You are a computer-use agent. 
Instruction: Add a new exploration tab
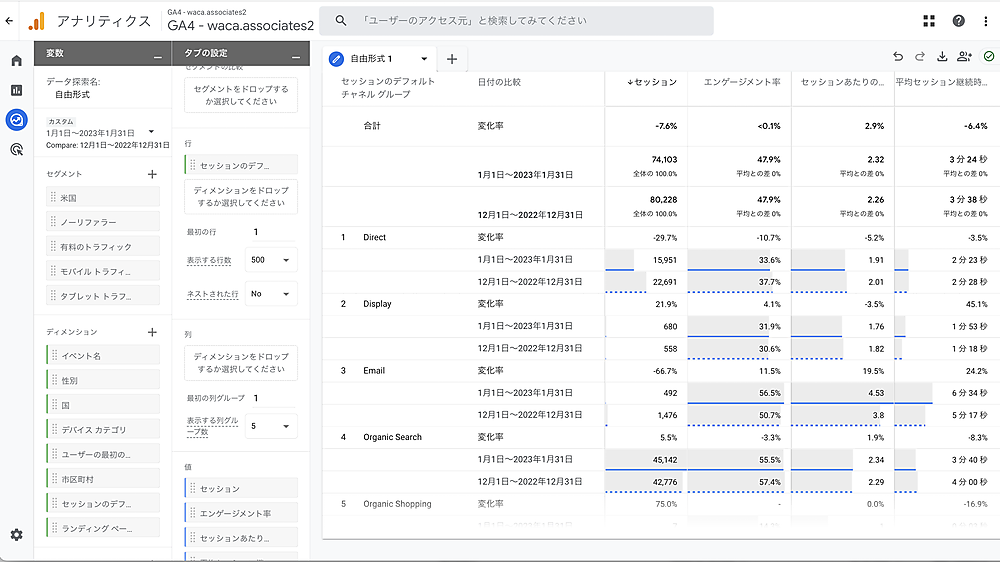pos(452,59)
